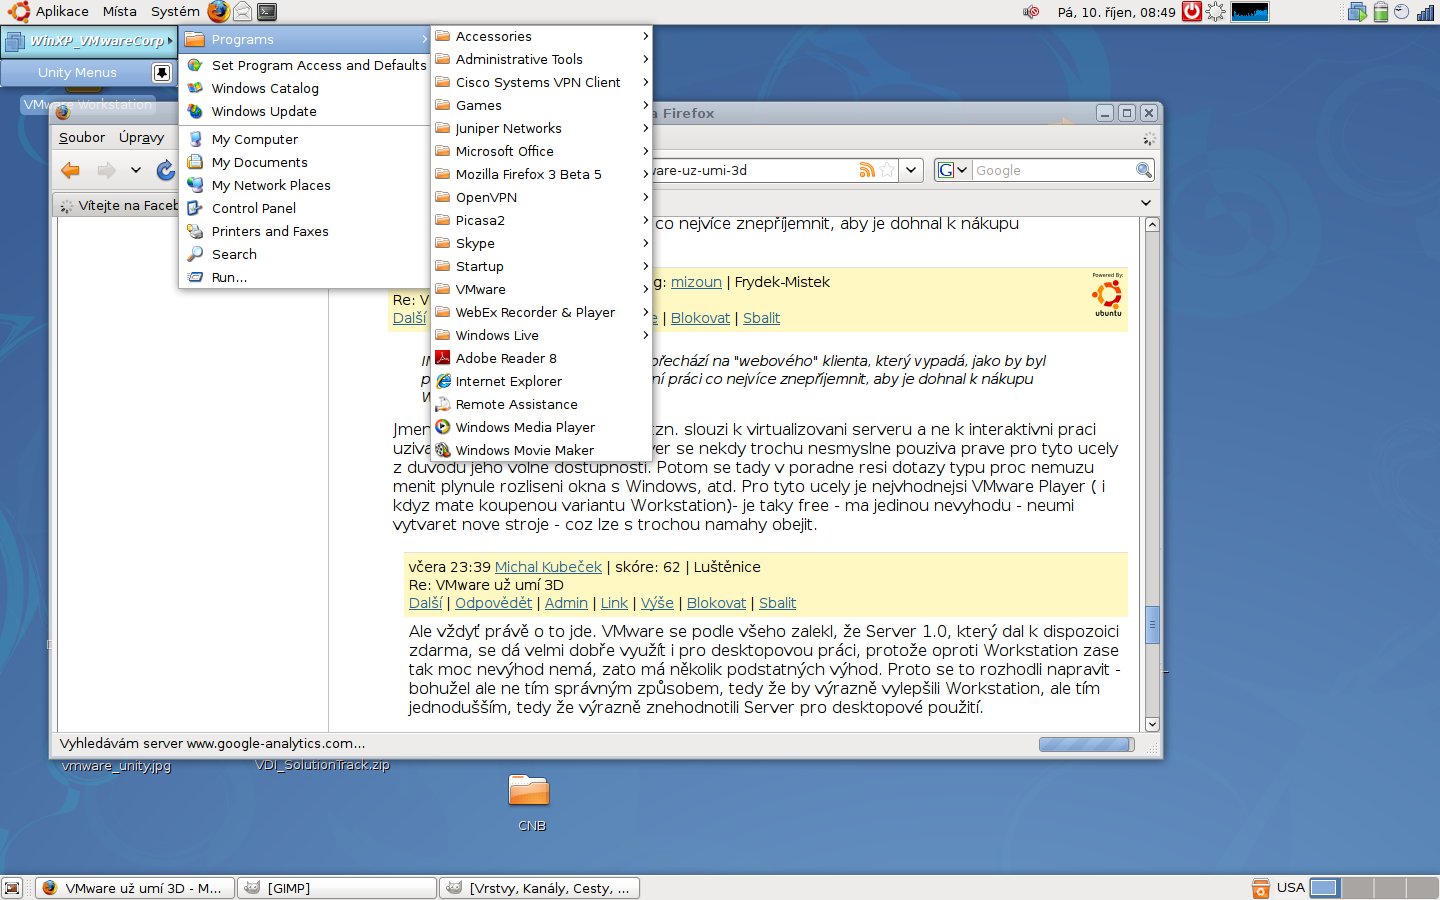Expand the VMware programs submenu

pos(541,289)
